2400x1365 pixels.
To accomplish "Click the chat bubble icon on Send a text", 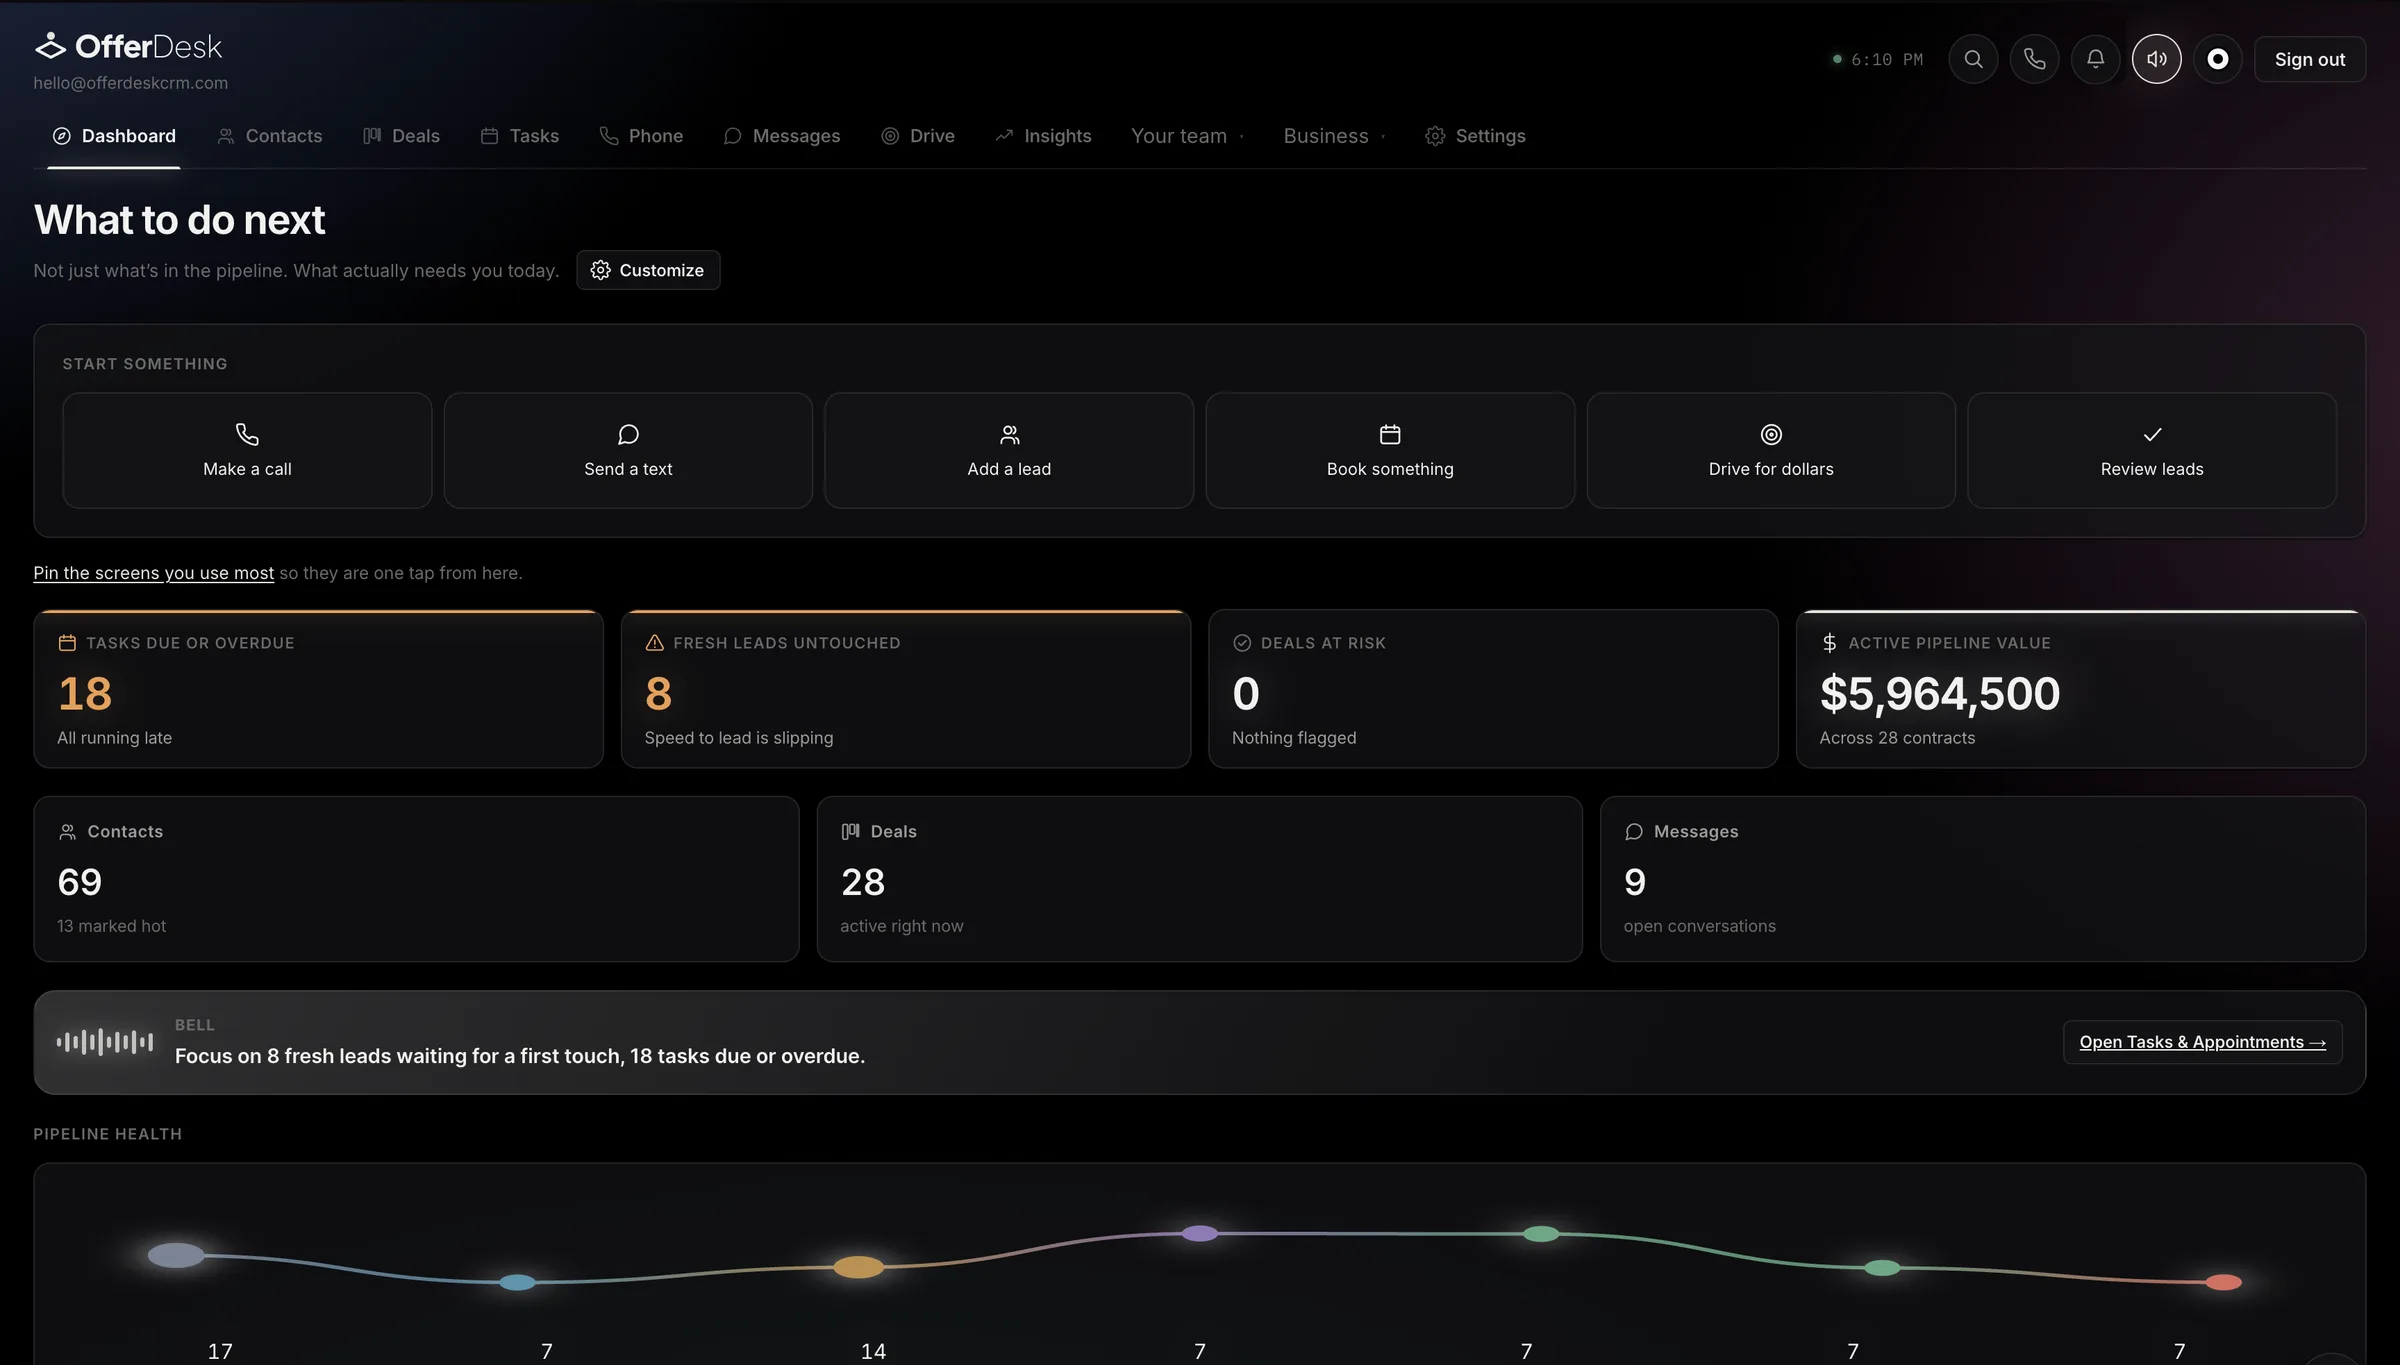I will [628, 434].
